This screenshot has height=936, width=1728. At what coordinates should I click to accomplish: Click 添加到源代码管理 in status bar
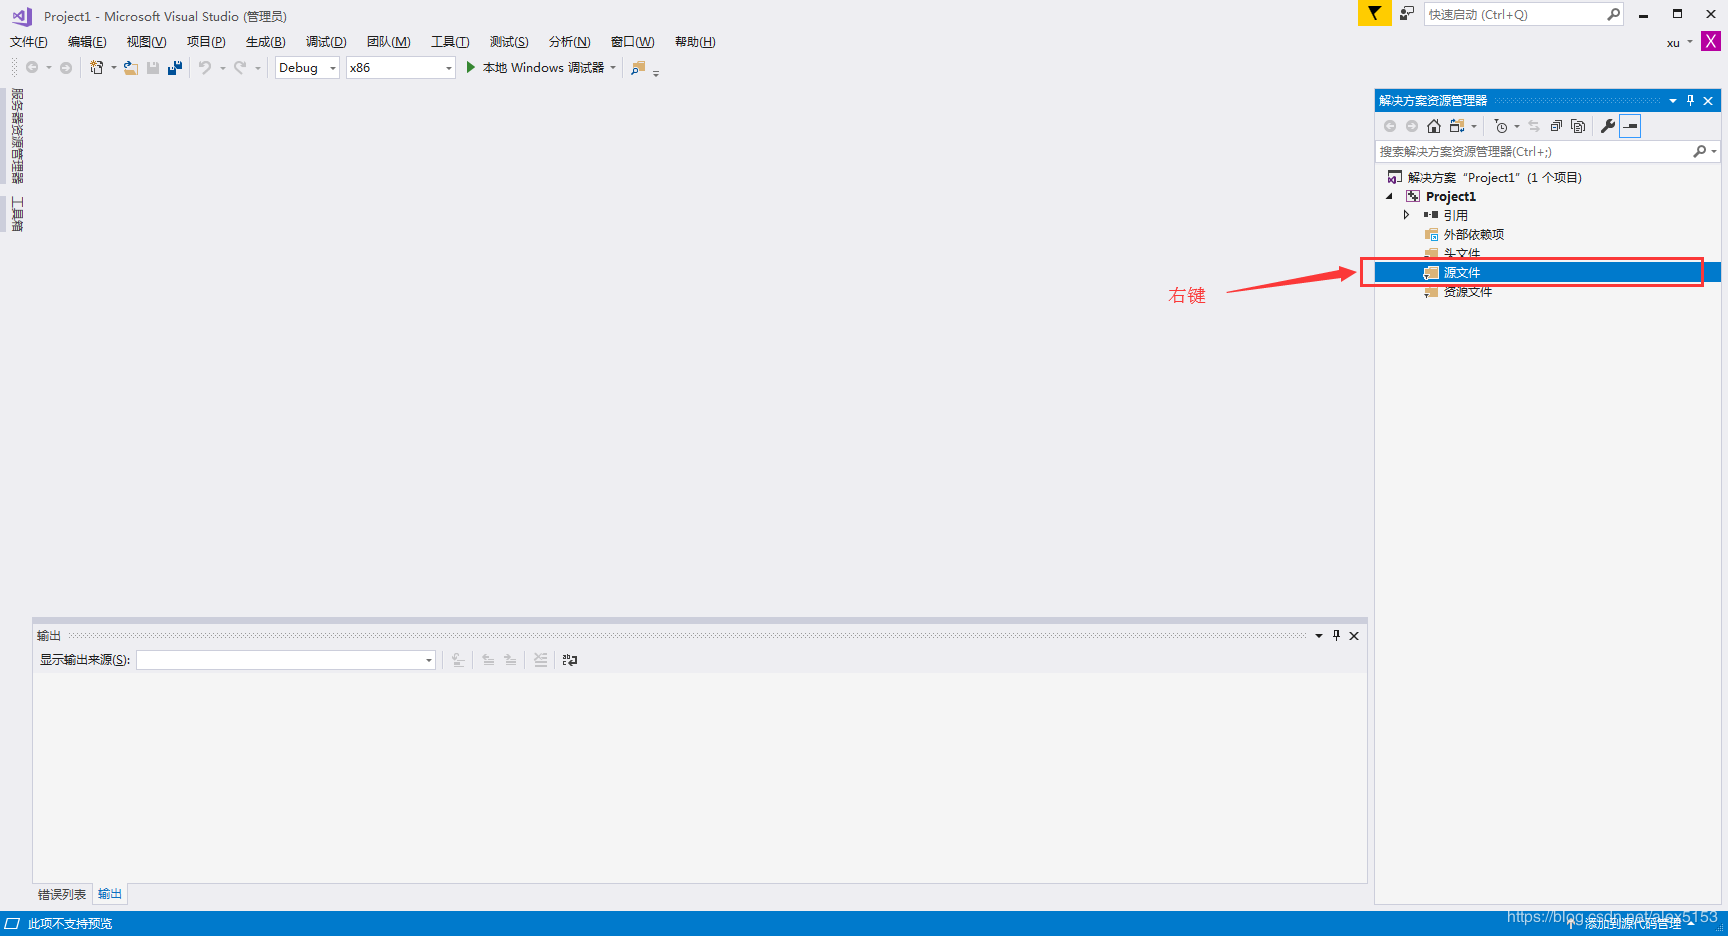pos(1632,924)
